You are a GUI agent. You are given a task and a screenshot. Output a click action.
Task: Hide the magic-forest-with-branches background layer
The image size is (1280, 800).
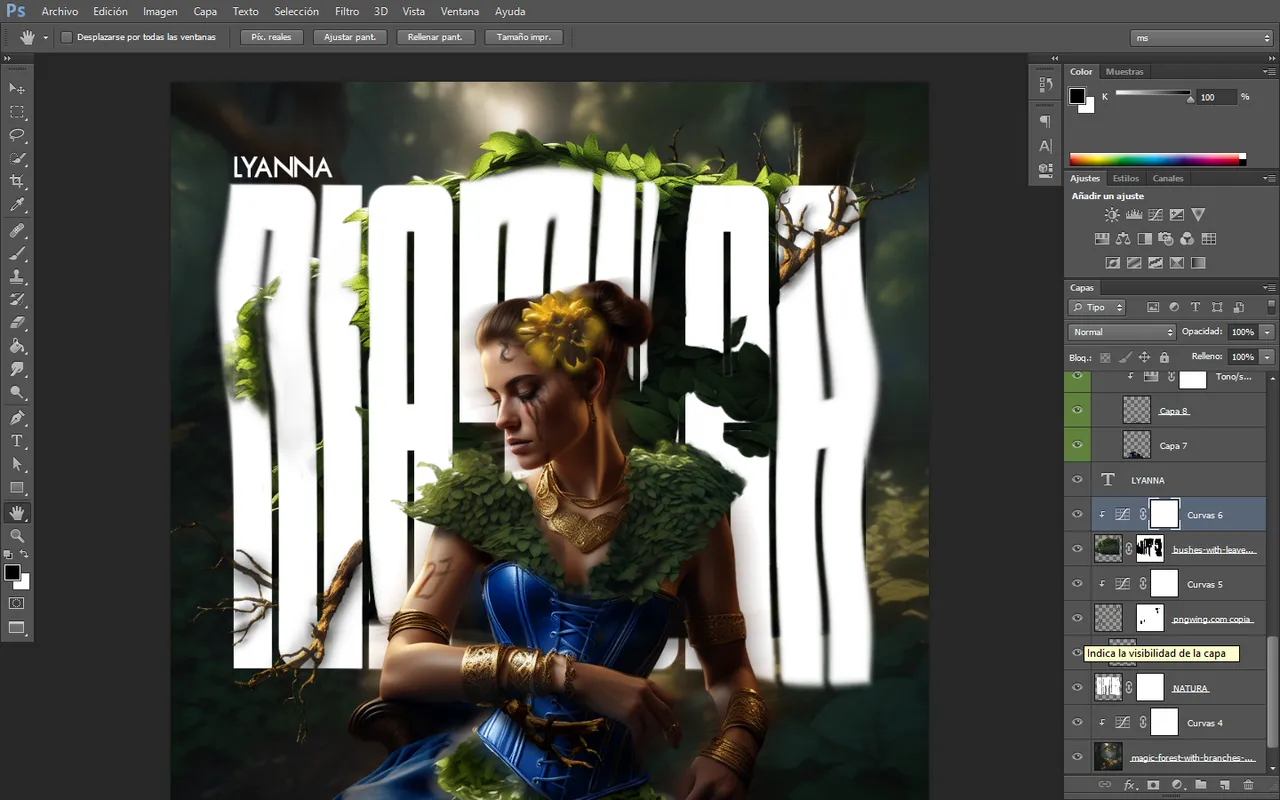(1077, 756)
